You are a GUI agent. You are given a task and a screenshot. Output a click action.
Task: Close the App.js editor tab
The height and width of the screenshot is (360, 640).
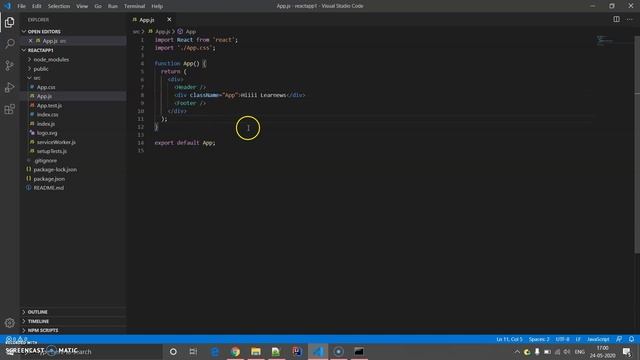(x=169, y=19)
